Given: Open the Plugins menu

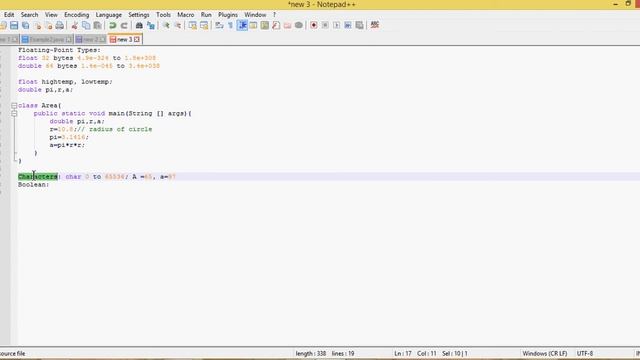Looking at the screenshot, I should (x=228, y=15).
